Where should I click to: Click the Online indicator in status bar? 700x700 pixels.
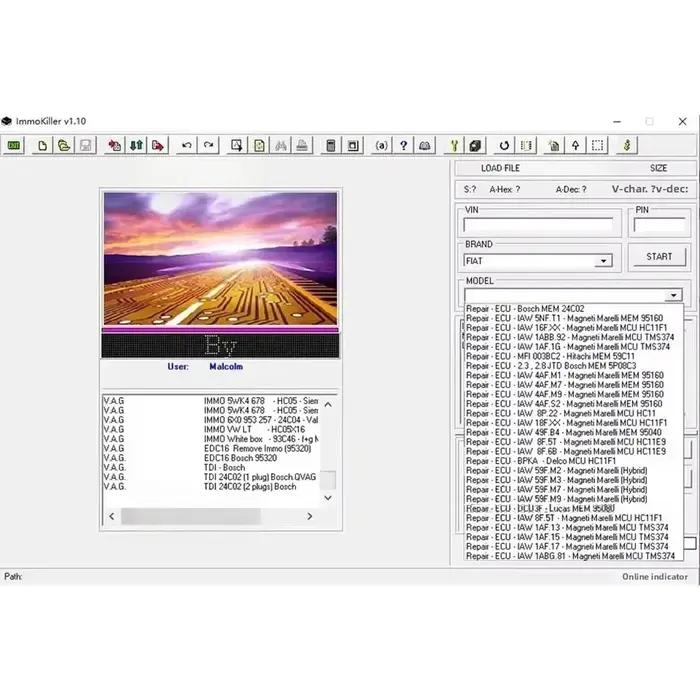(x=655, y=577)
